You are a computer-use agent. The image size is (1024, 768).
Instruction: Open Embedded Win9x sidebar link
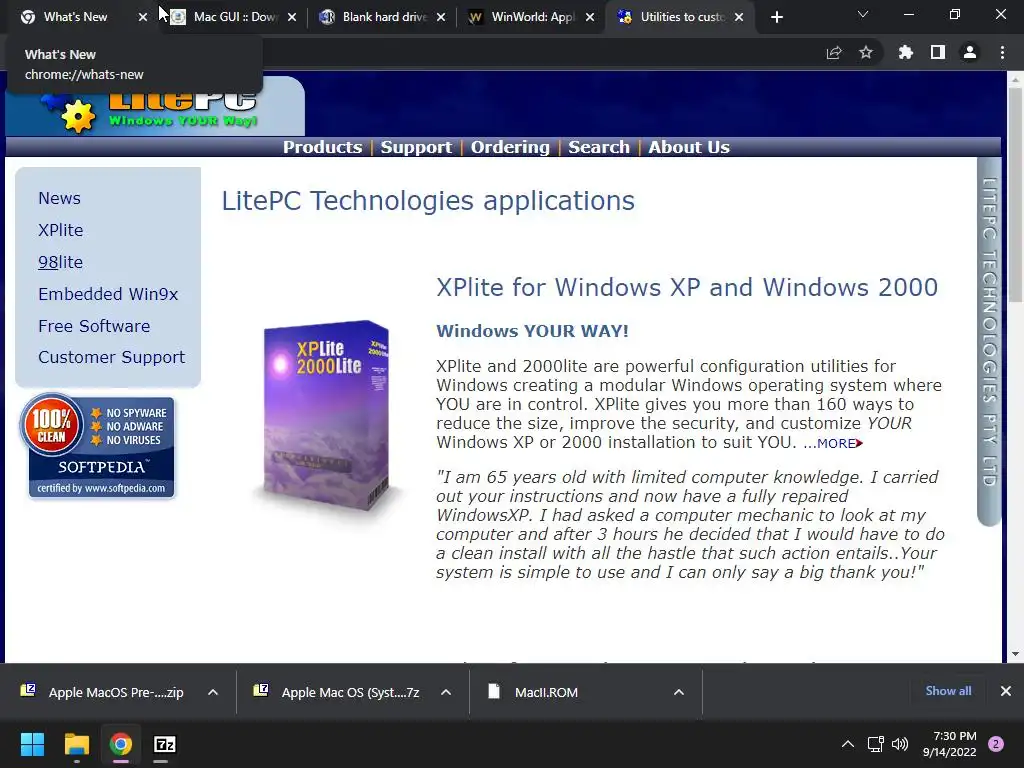coord(108,294)
